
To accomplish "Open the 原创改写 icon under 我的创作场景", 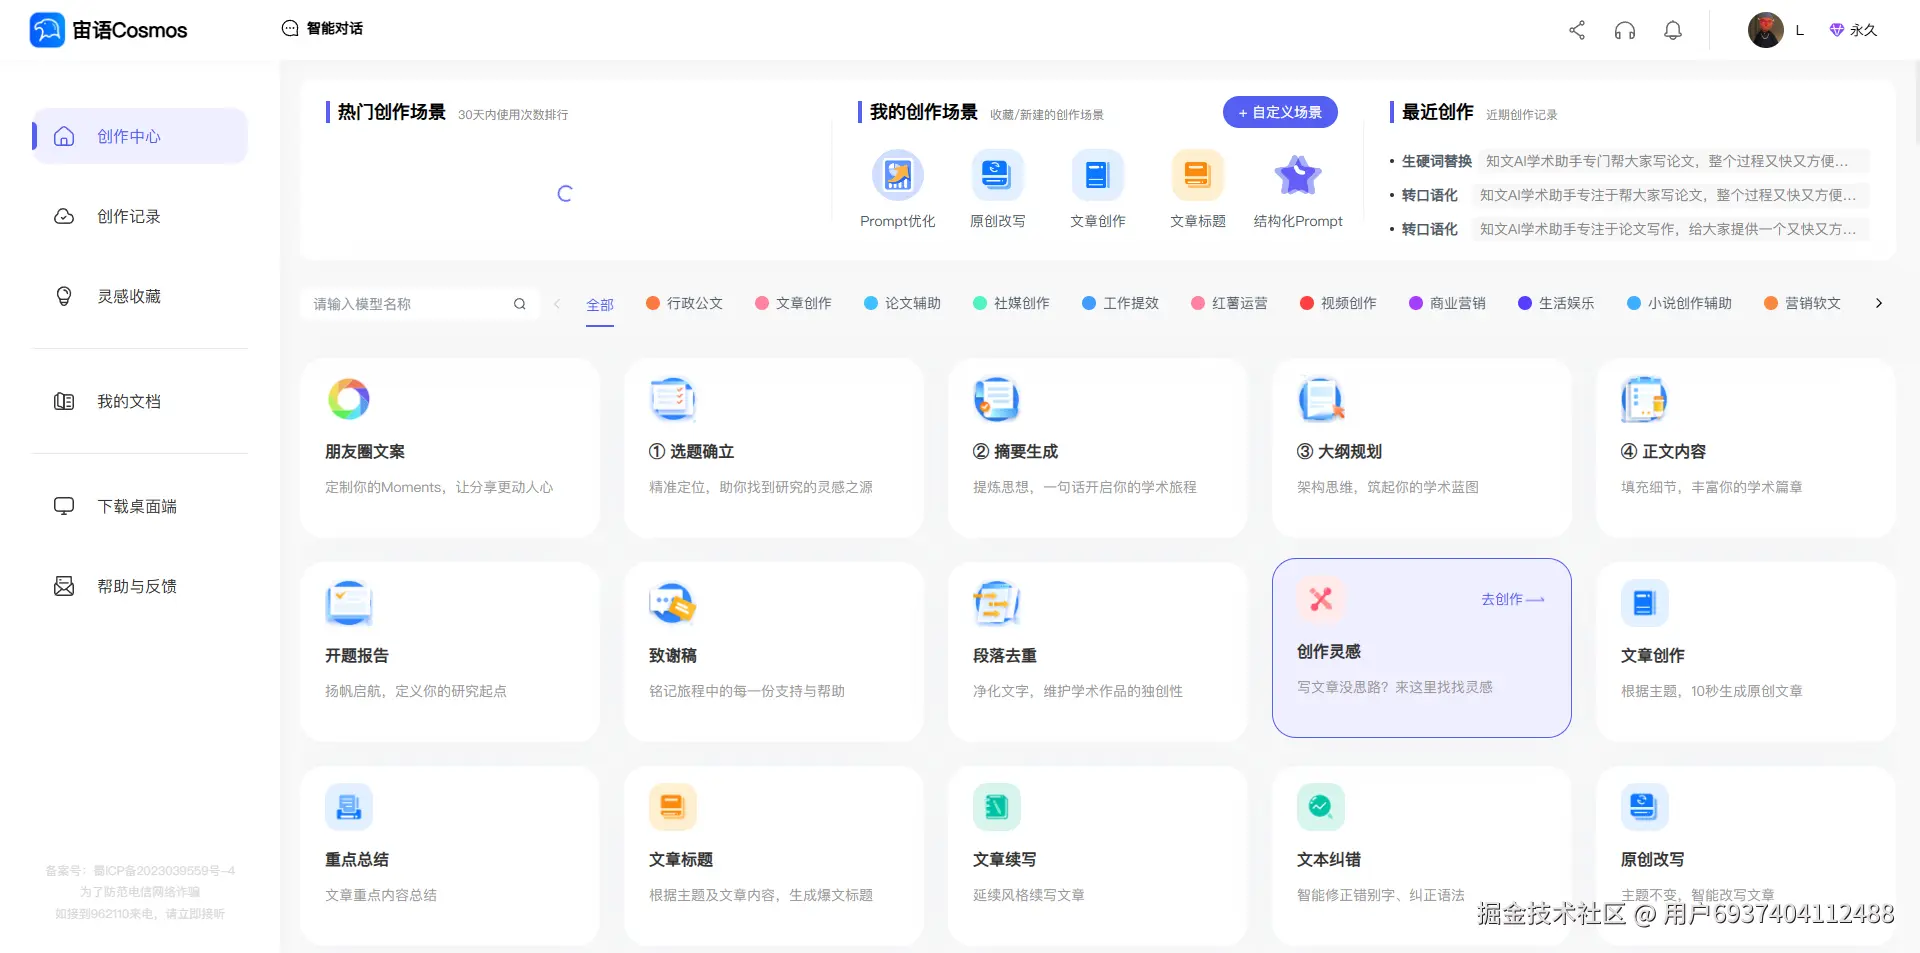I will pyautogui.click(x=998, y=175).
